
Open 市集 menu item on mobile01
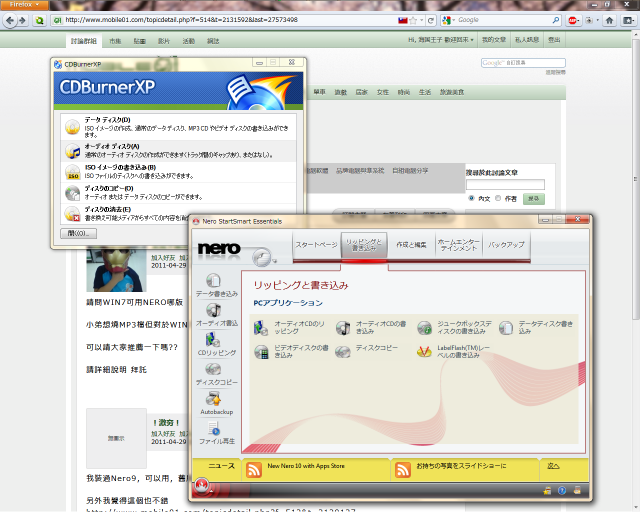115,41
